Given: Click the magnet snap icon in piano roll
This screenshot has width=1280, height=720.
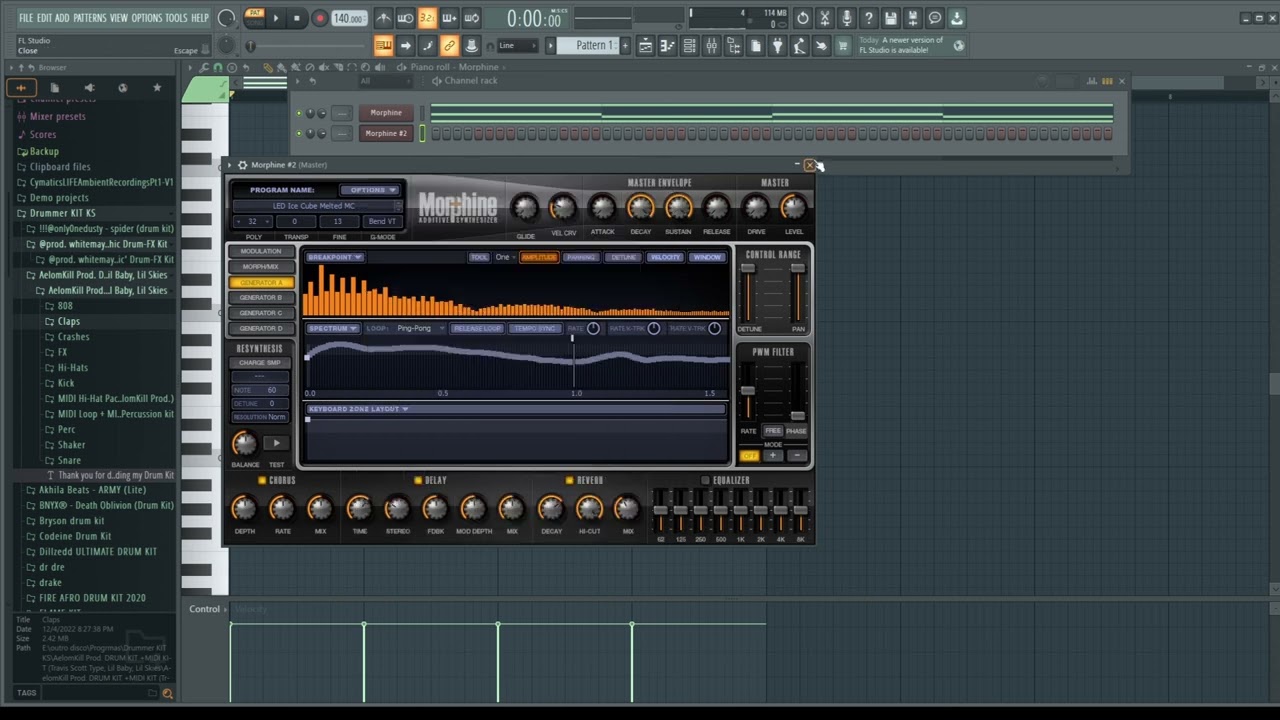Looking at the screenshot, I should pos(218,67).
